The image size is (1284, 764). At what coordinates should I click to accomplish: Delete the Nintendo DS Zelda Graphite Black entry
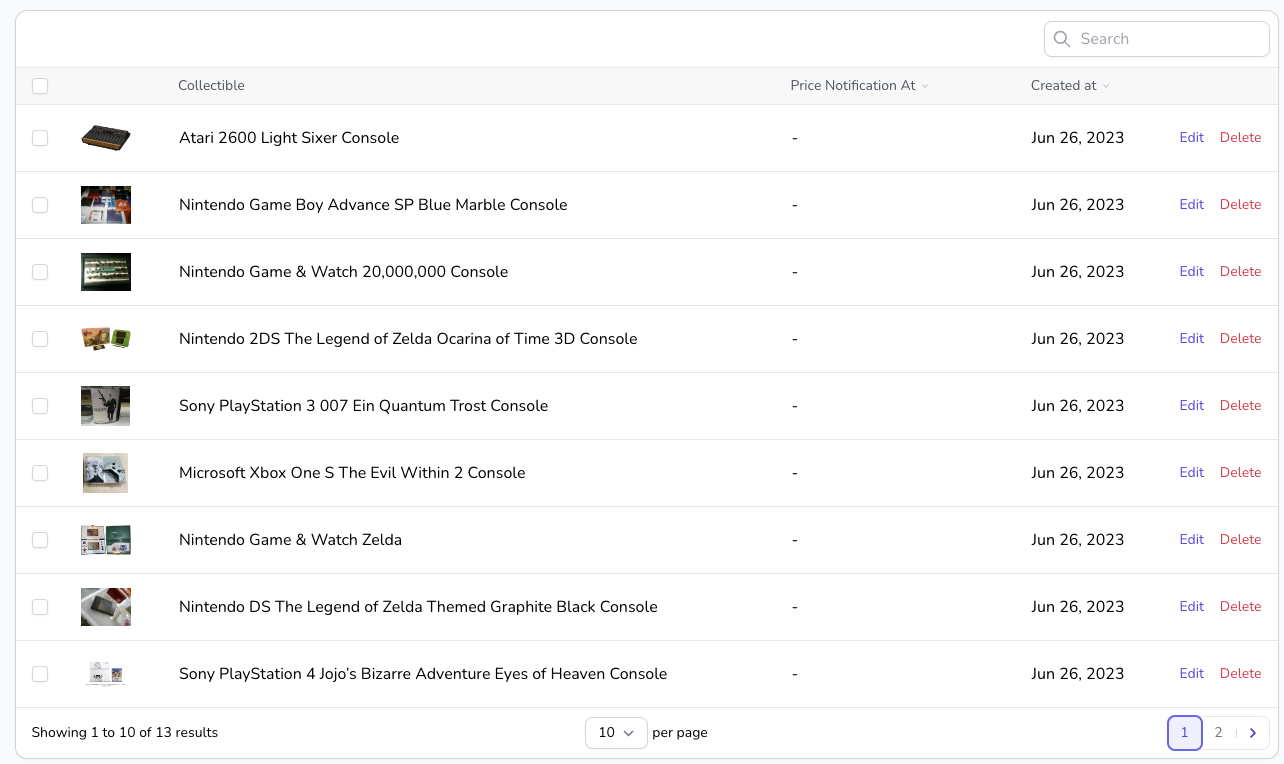tap(1241, 607)
